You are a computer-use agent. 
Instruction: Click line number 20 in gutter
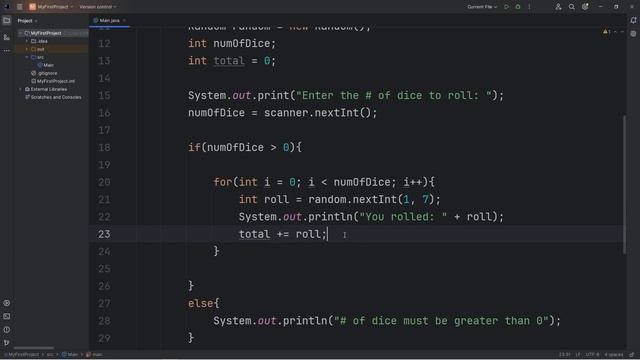(x=104, y=182)
